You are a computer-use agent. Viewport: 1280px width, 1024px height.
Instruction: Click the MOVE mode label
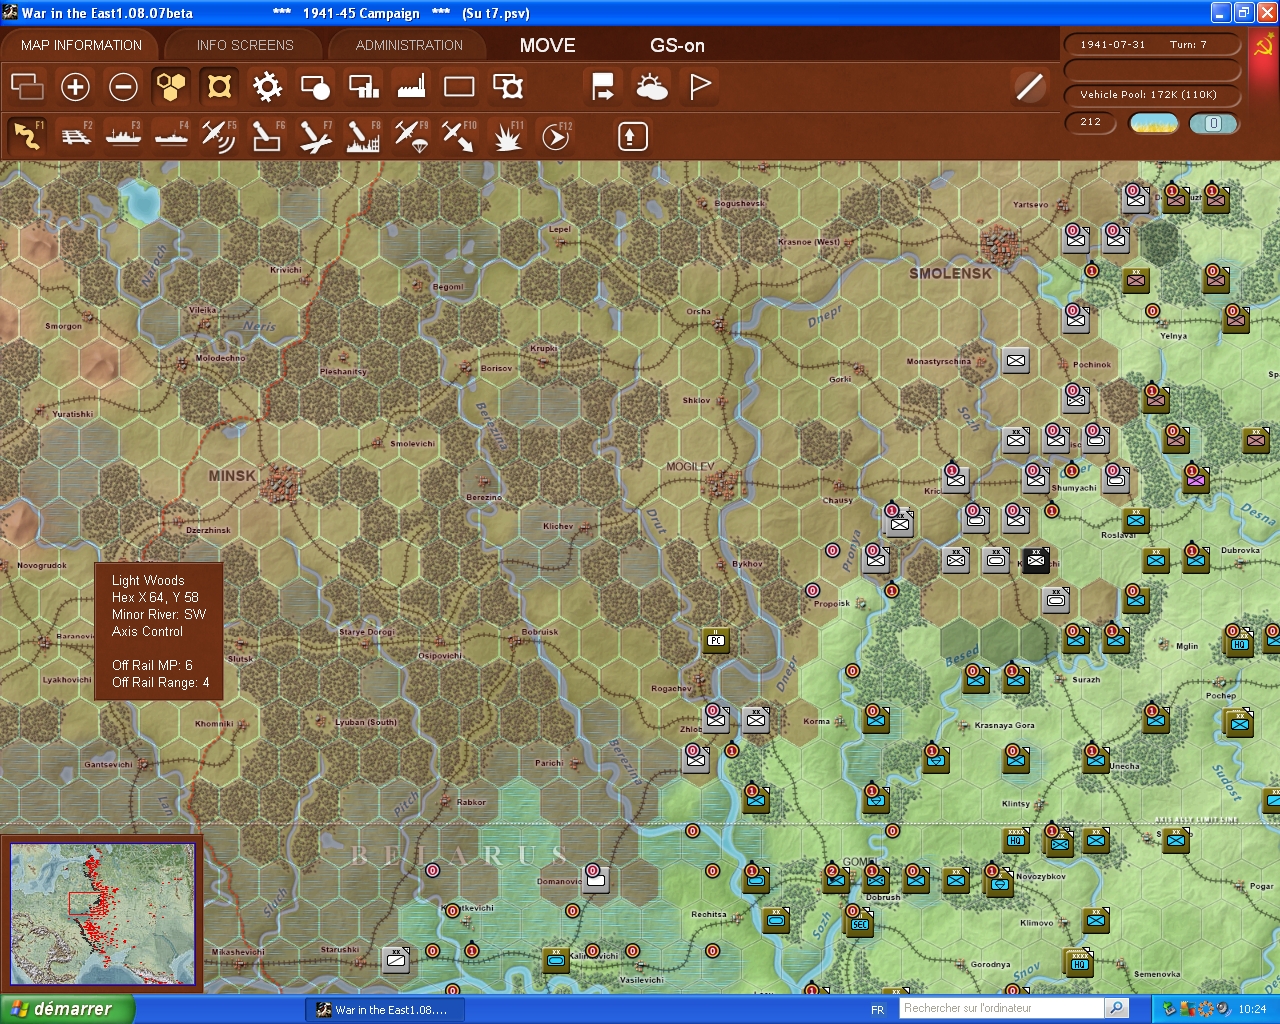coord(547,45)
